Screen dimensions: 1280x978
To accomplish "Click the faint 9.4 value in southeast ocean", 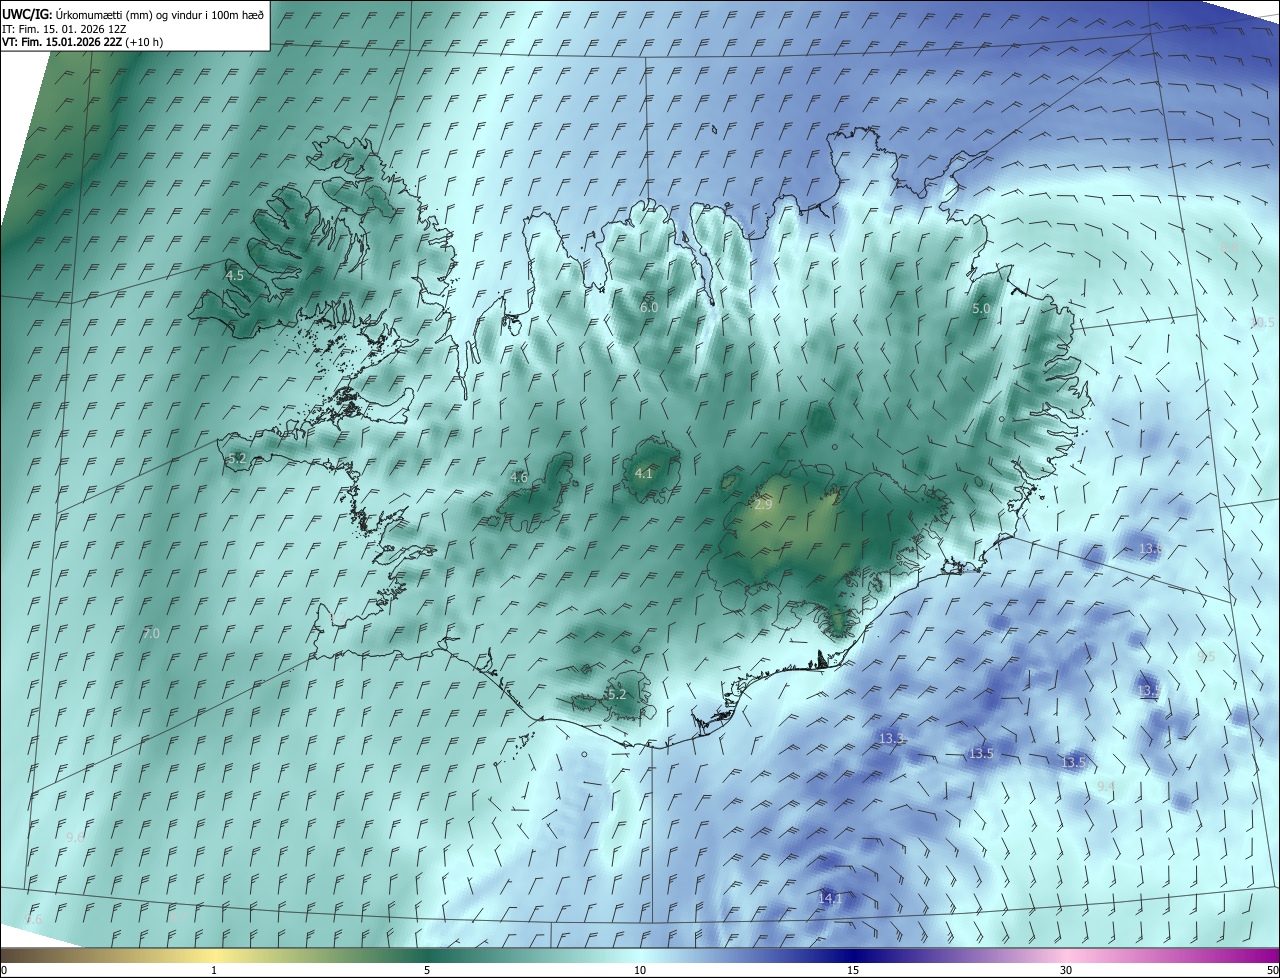I will click(1106, 787).
